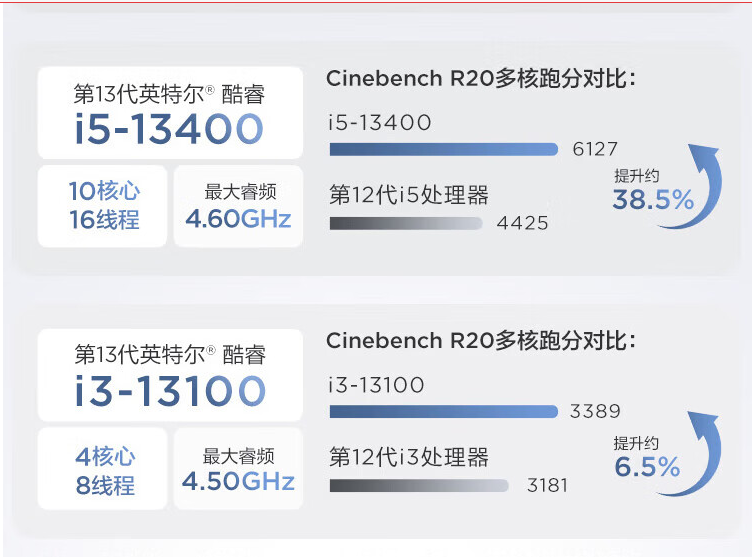Click the 10核心 16线程 spec box
Screen dimensions: 752x557
pos(103,205)
